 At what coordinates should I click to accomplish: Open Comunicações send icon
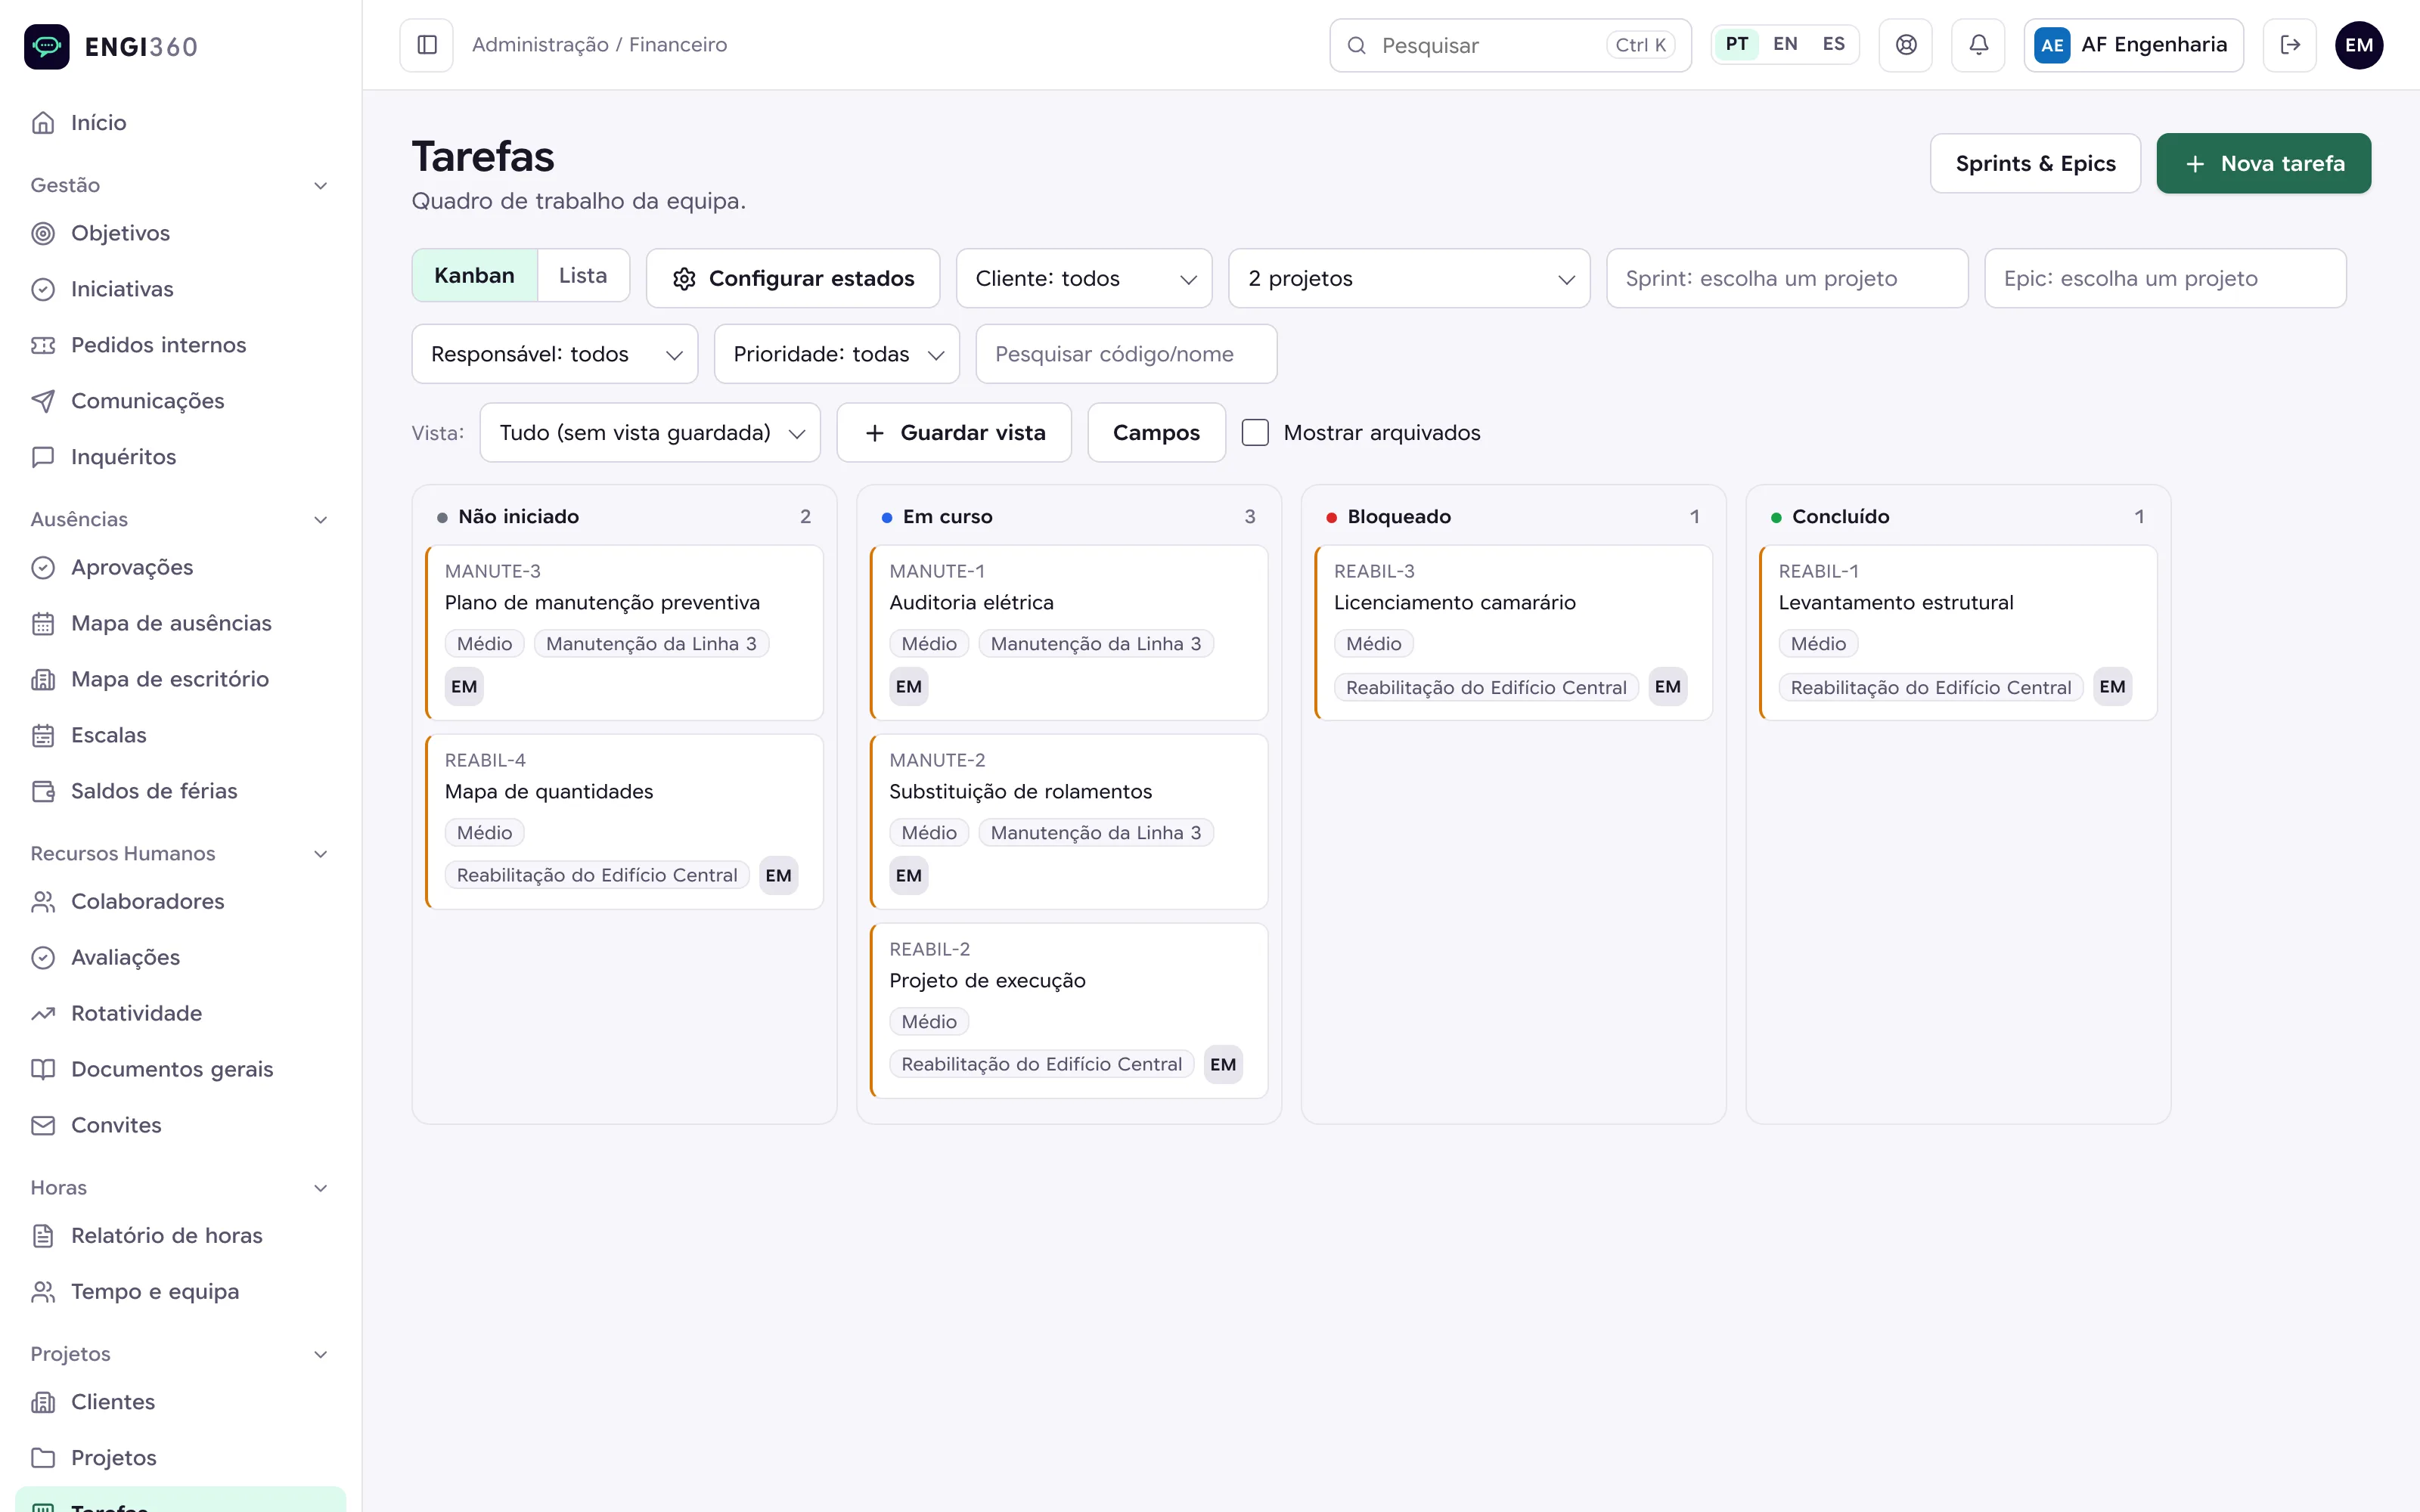43,401
